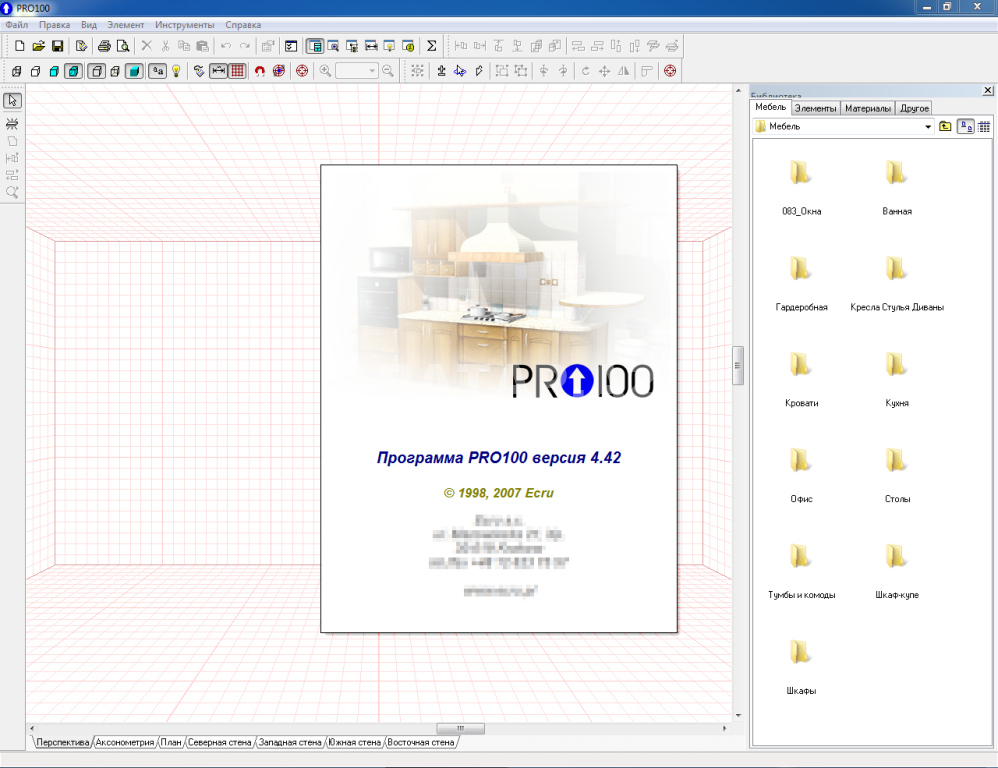This screenshot has width=998, height=768.
Task: Open the Шкаф-купе folder
Action: tap(897, 571)
